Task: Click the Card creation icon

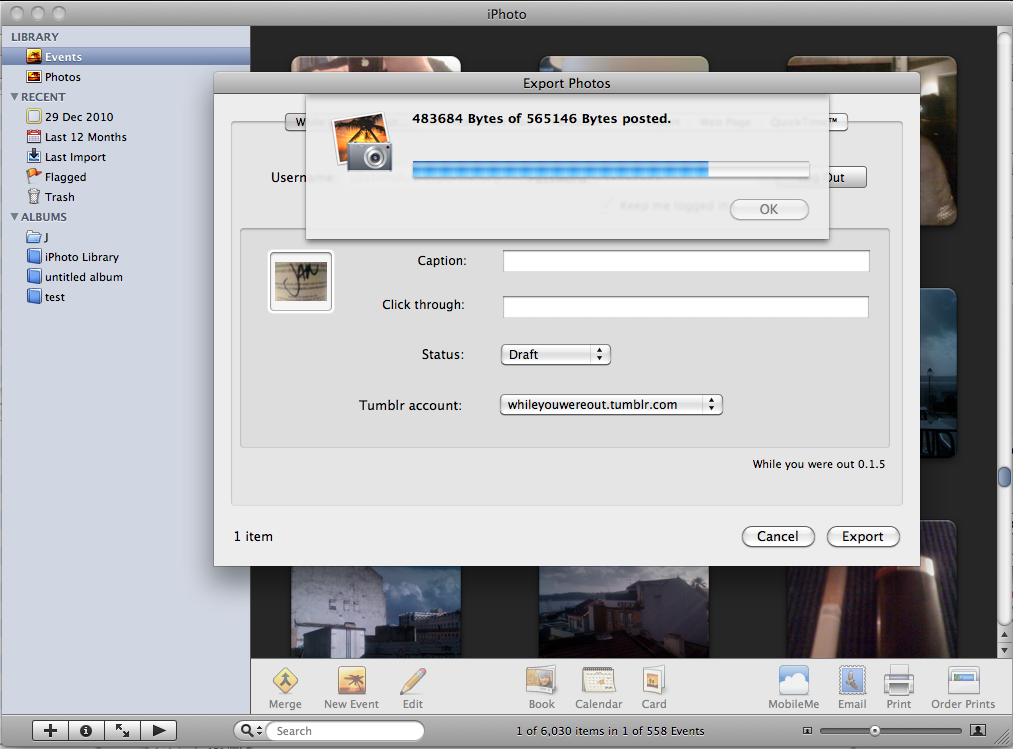Action: coord(653,687)
